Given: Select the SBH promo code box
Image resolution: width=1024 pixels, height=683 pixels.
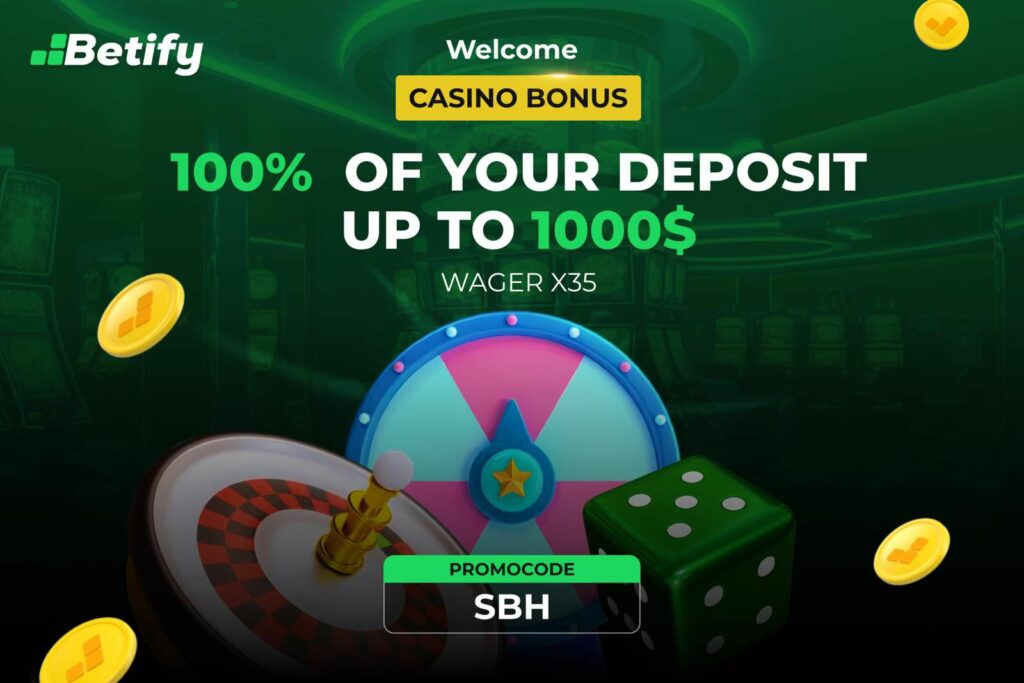Looking at the screenshot, I should click(x=511, y=607).
